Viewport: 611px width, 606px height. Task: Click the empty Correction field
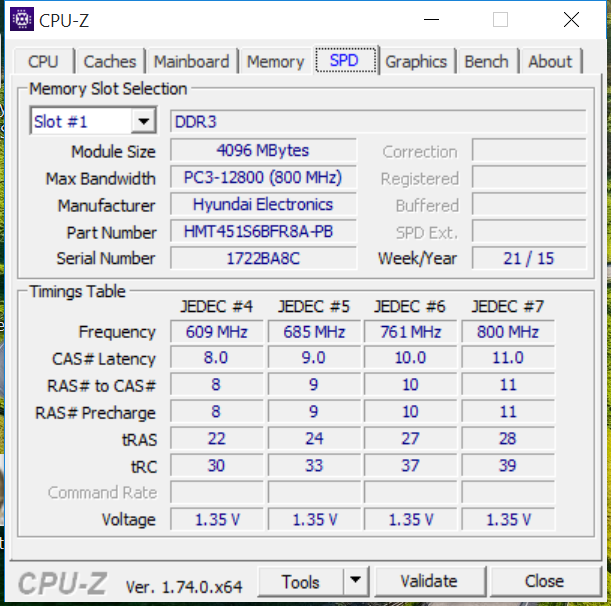(x=529, y=150)
